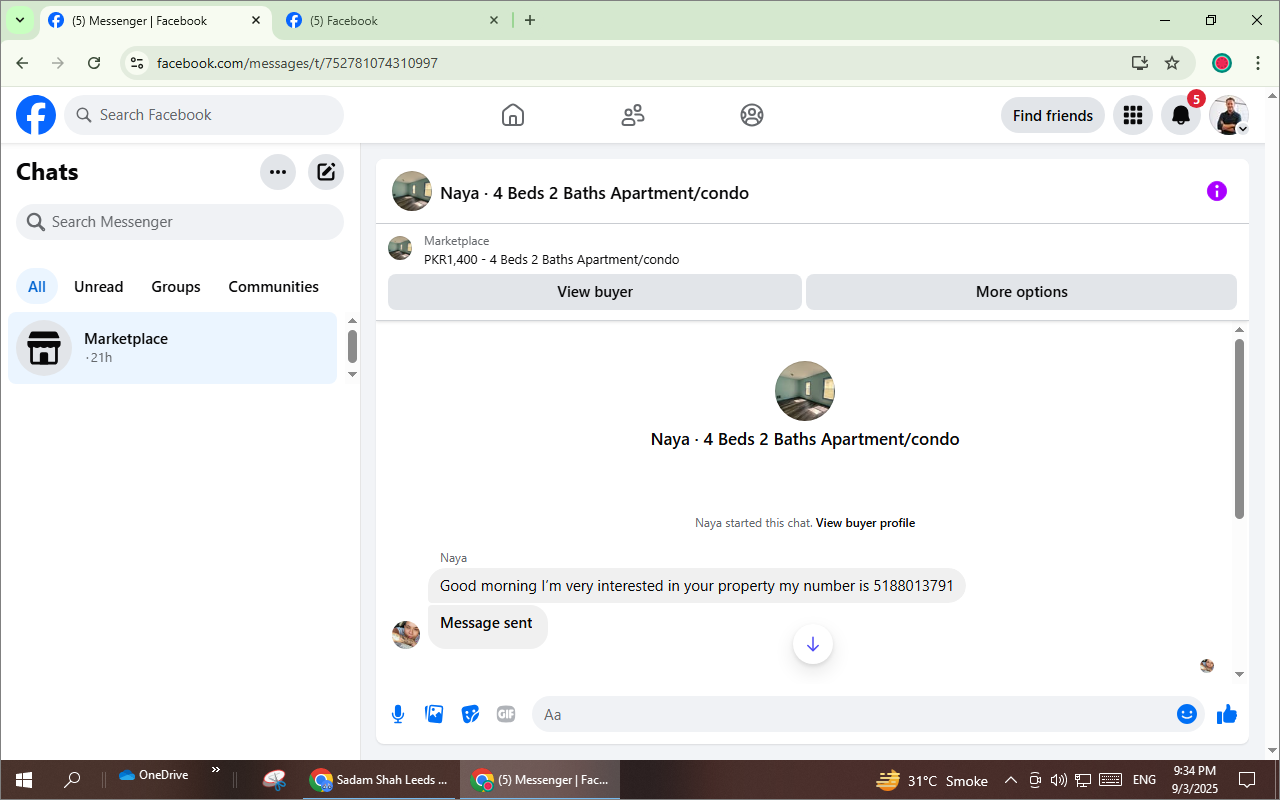Screen dimensions: 1280x800
Task: Open the emoji picker in message box
Action: tap(1187, 714)
